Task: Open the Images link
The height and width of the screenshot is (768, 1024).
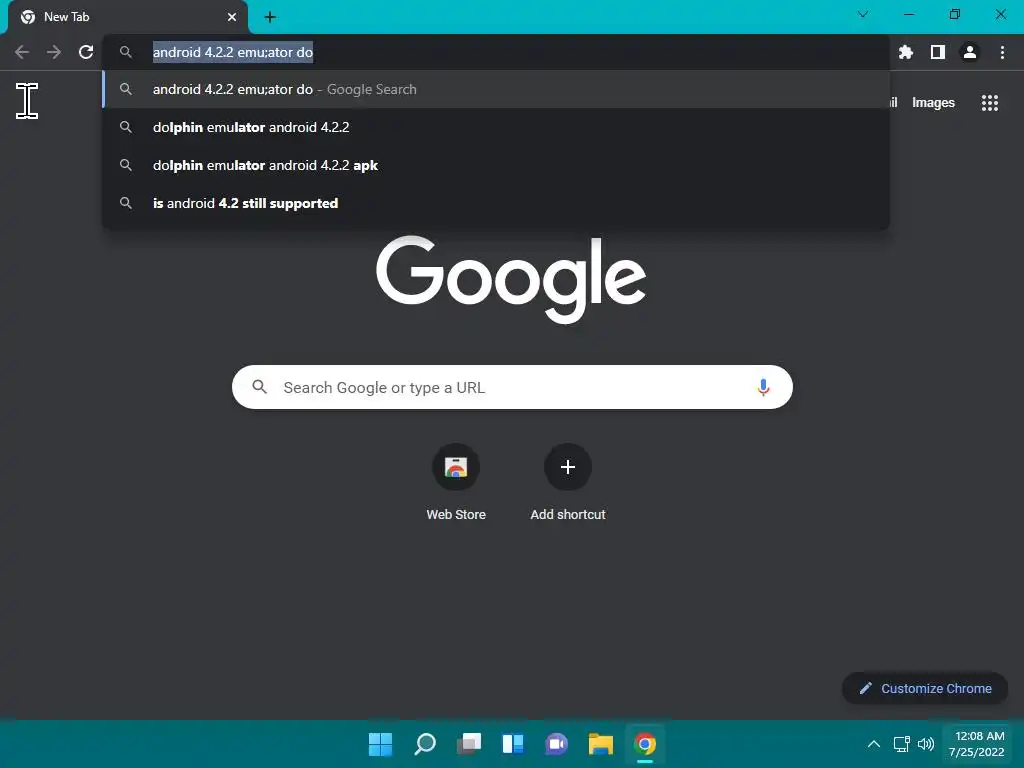Action: click(933, 103)
